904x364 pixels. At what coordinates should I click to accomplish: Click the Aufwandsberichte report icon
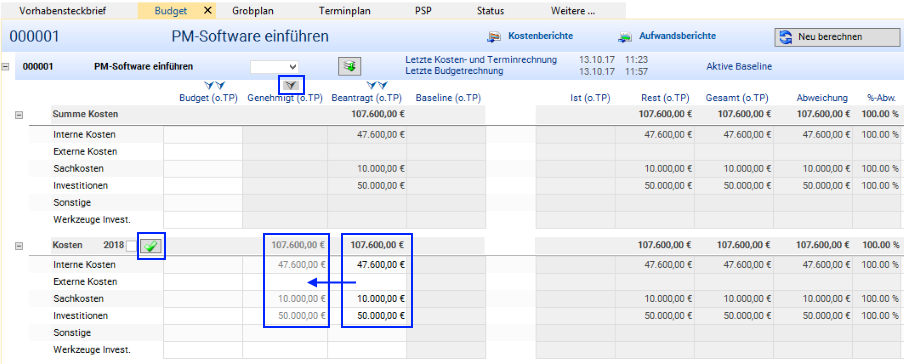tap(625, 37)
